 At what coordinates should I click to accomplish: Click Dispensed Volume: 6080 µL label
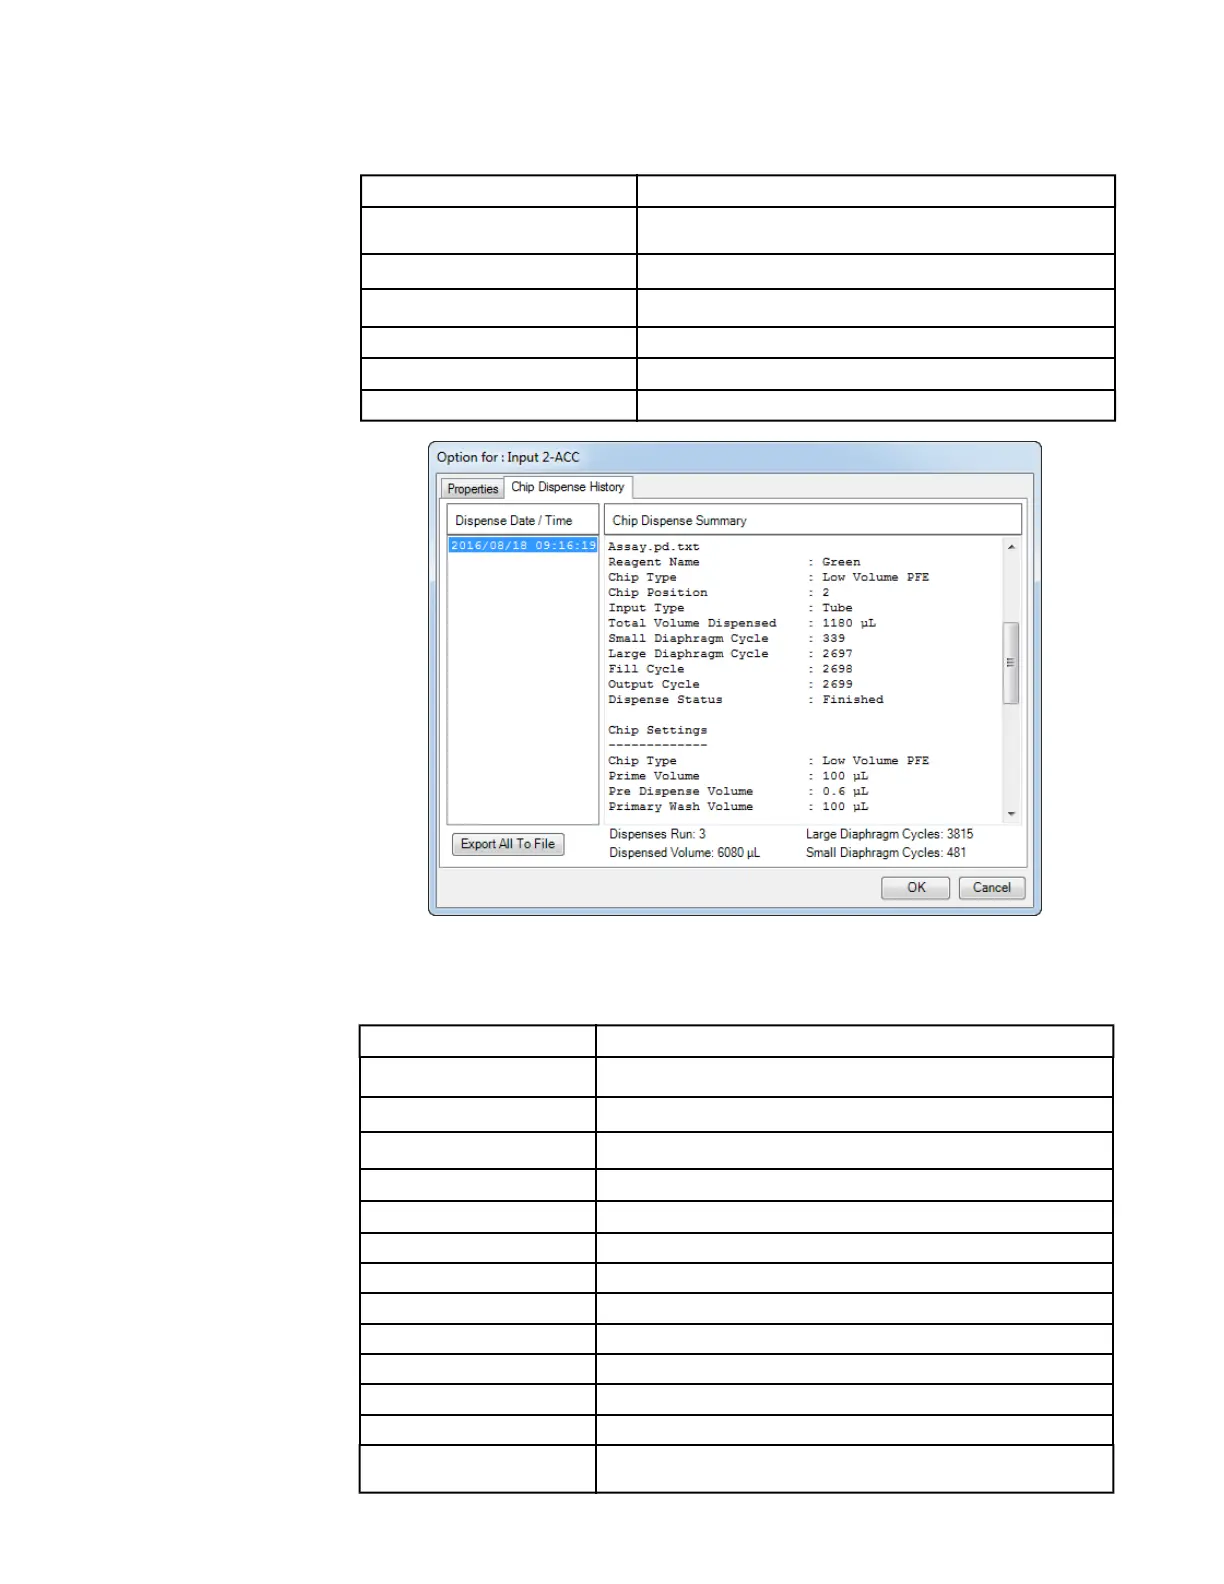coord(684,853)
